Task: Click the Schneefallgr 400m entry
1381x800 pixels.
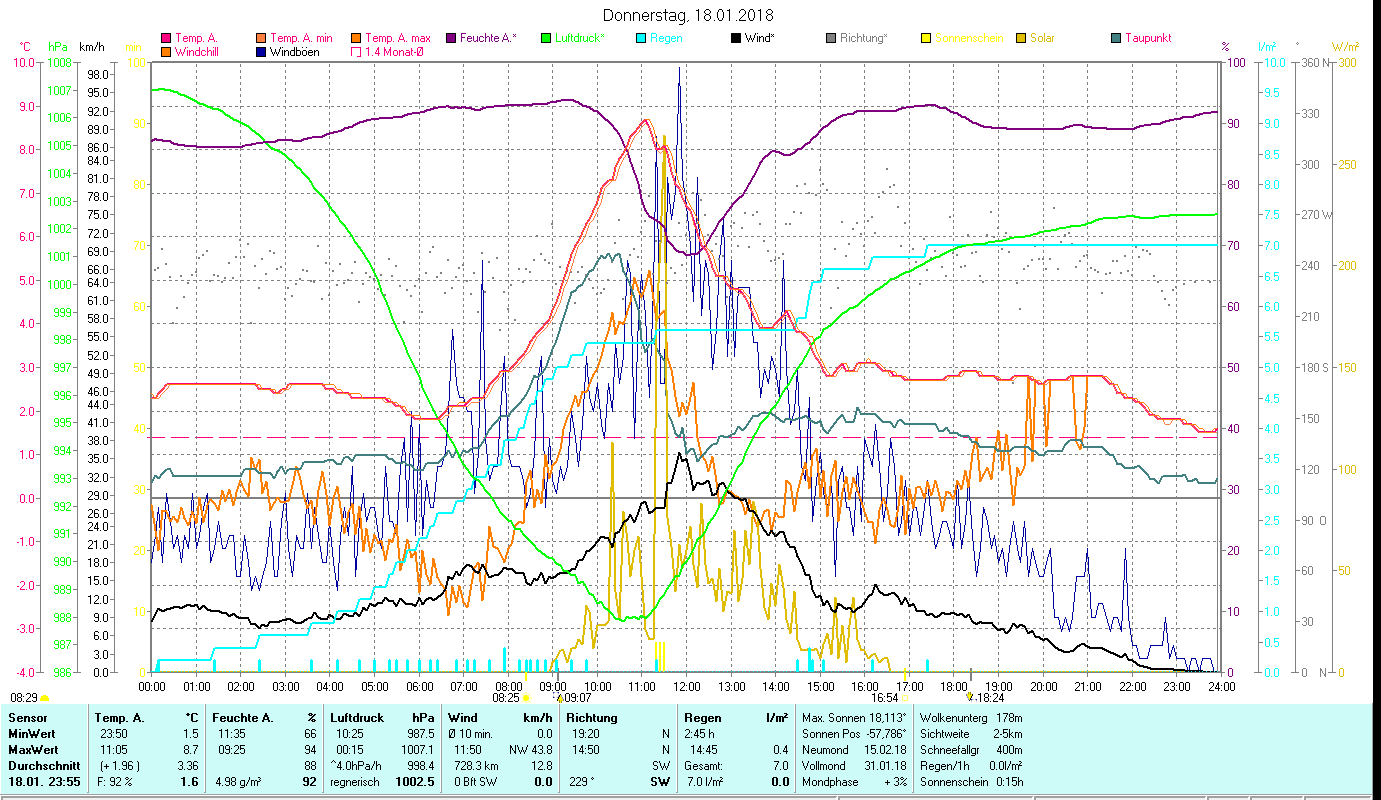Action: tap(970, 749)
